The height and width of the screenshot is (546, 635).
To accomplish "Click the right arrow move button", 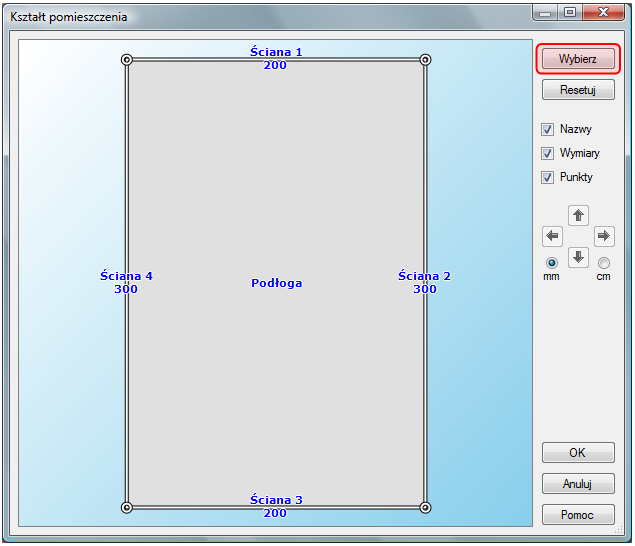I will pos(604,236).
